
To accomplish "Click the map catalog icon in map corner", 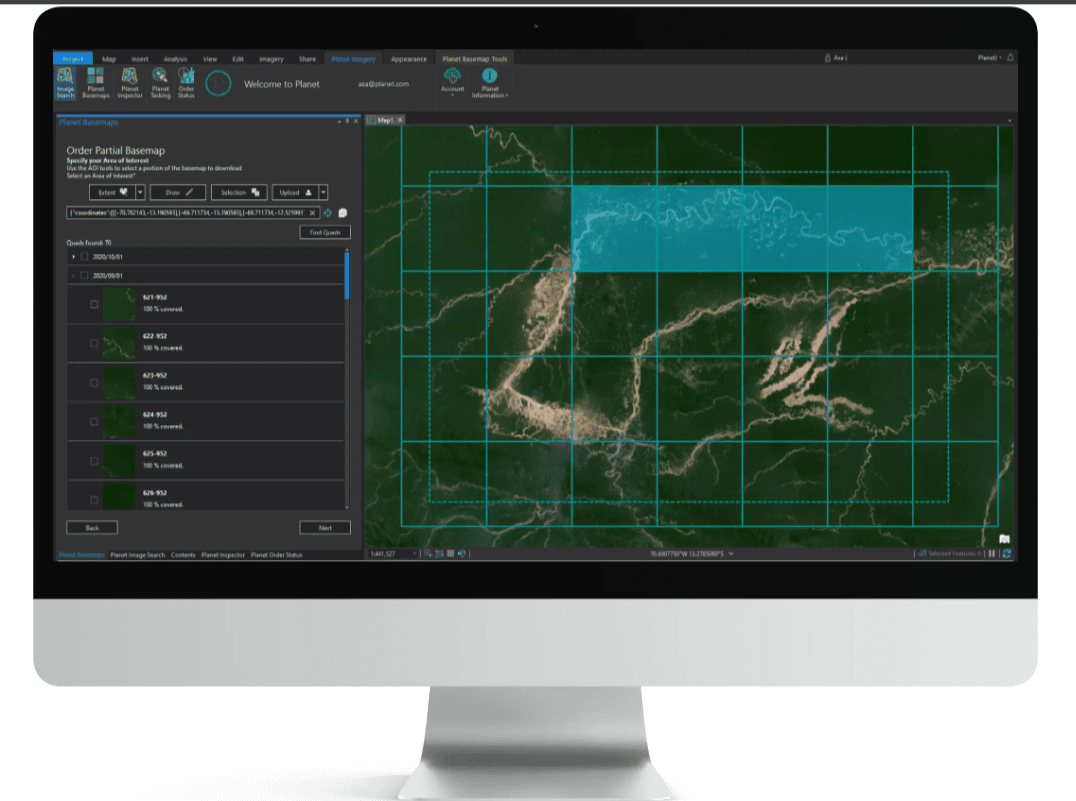I will pyautogui.click(x=1005, y=539).
